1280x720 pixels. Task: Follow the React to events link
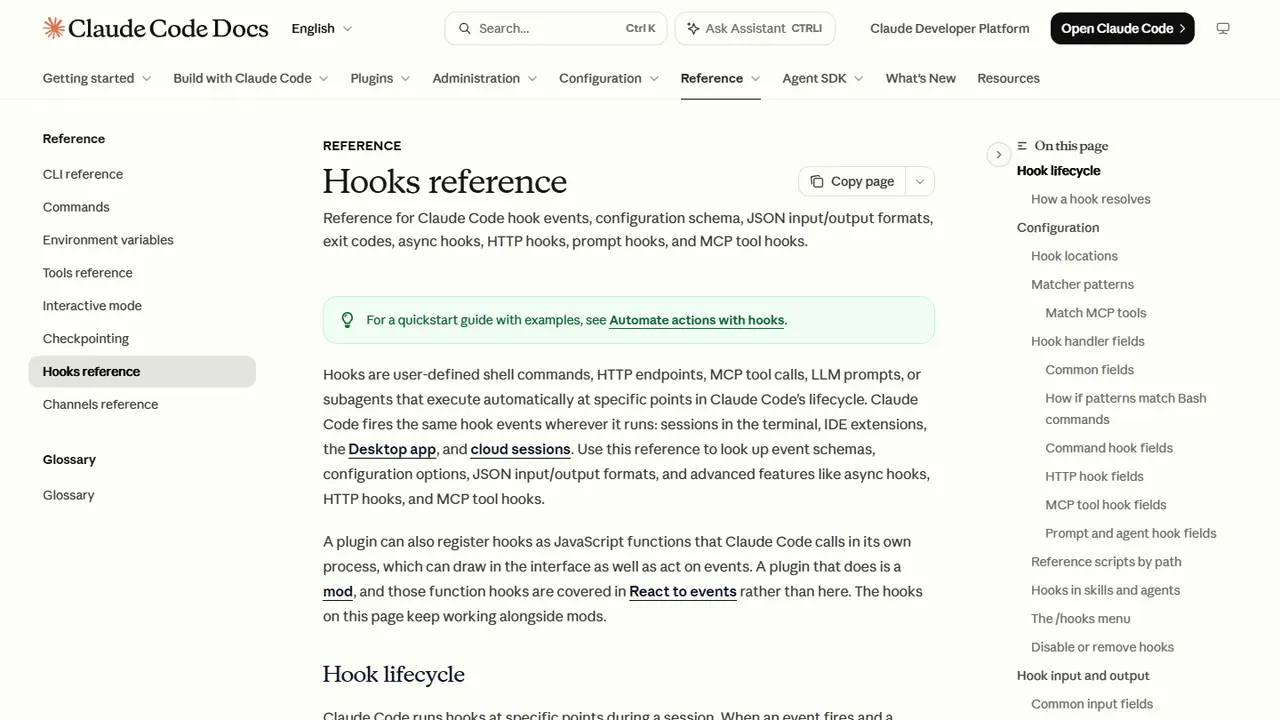(683, 591)
